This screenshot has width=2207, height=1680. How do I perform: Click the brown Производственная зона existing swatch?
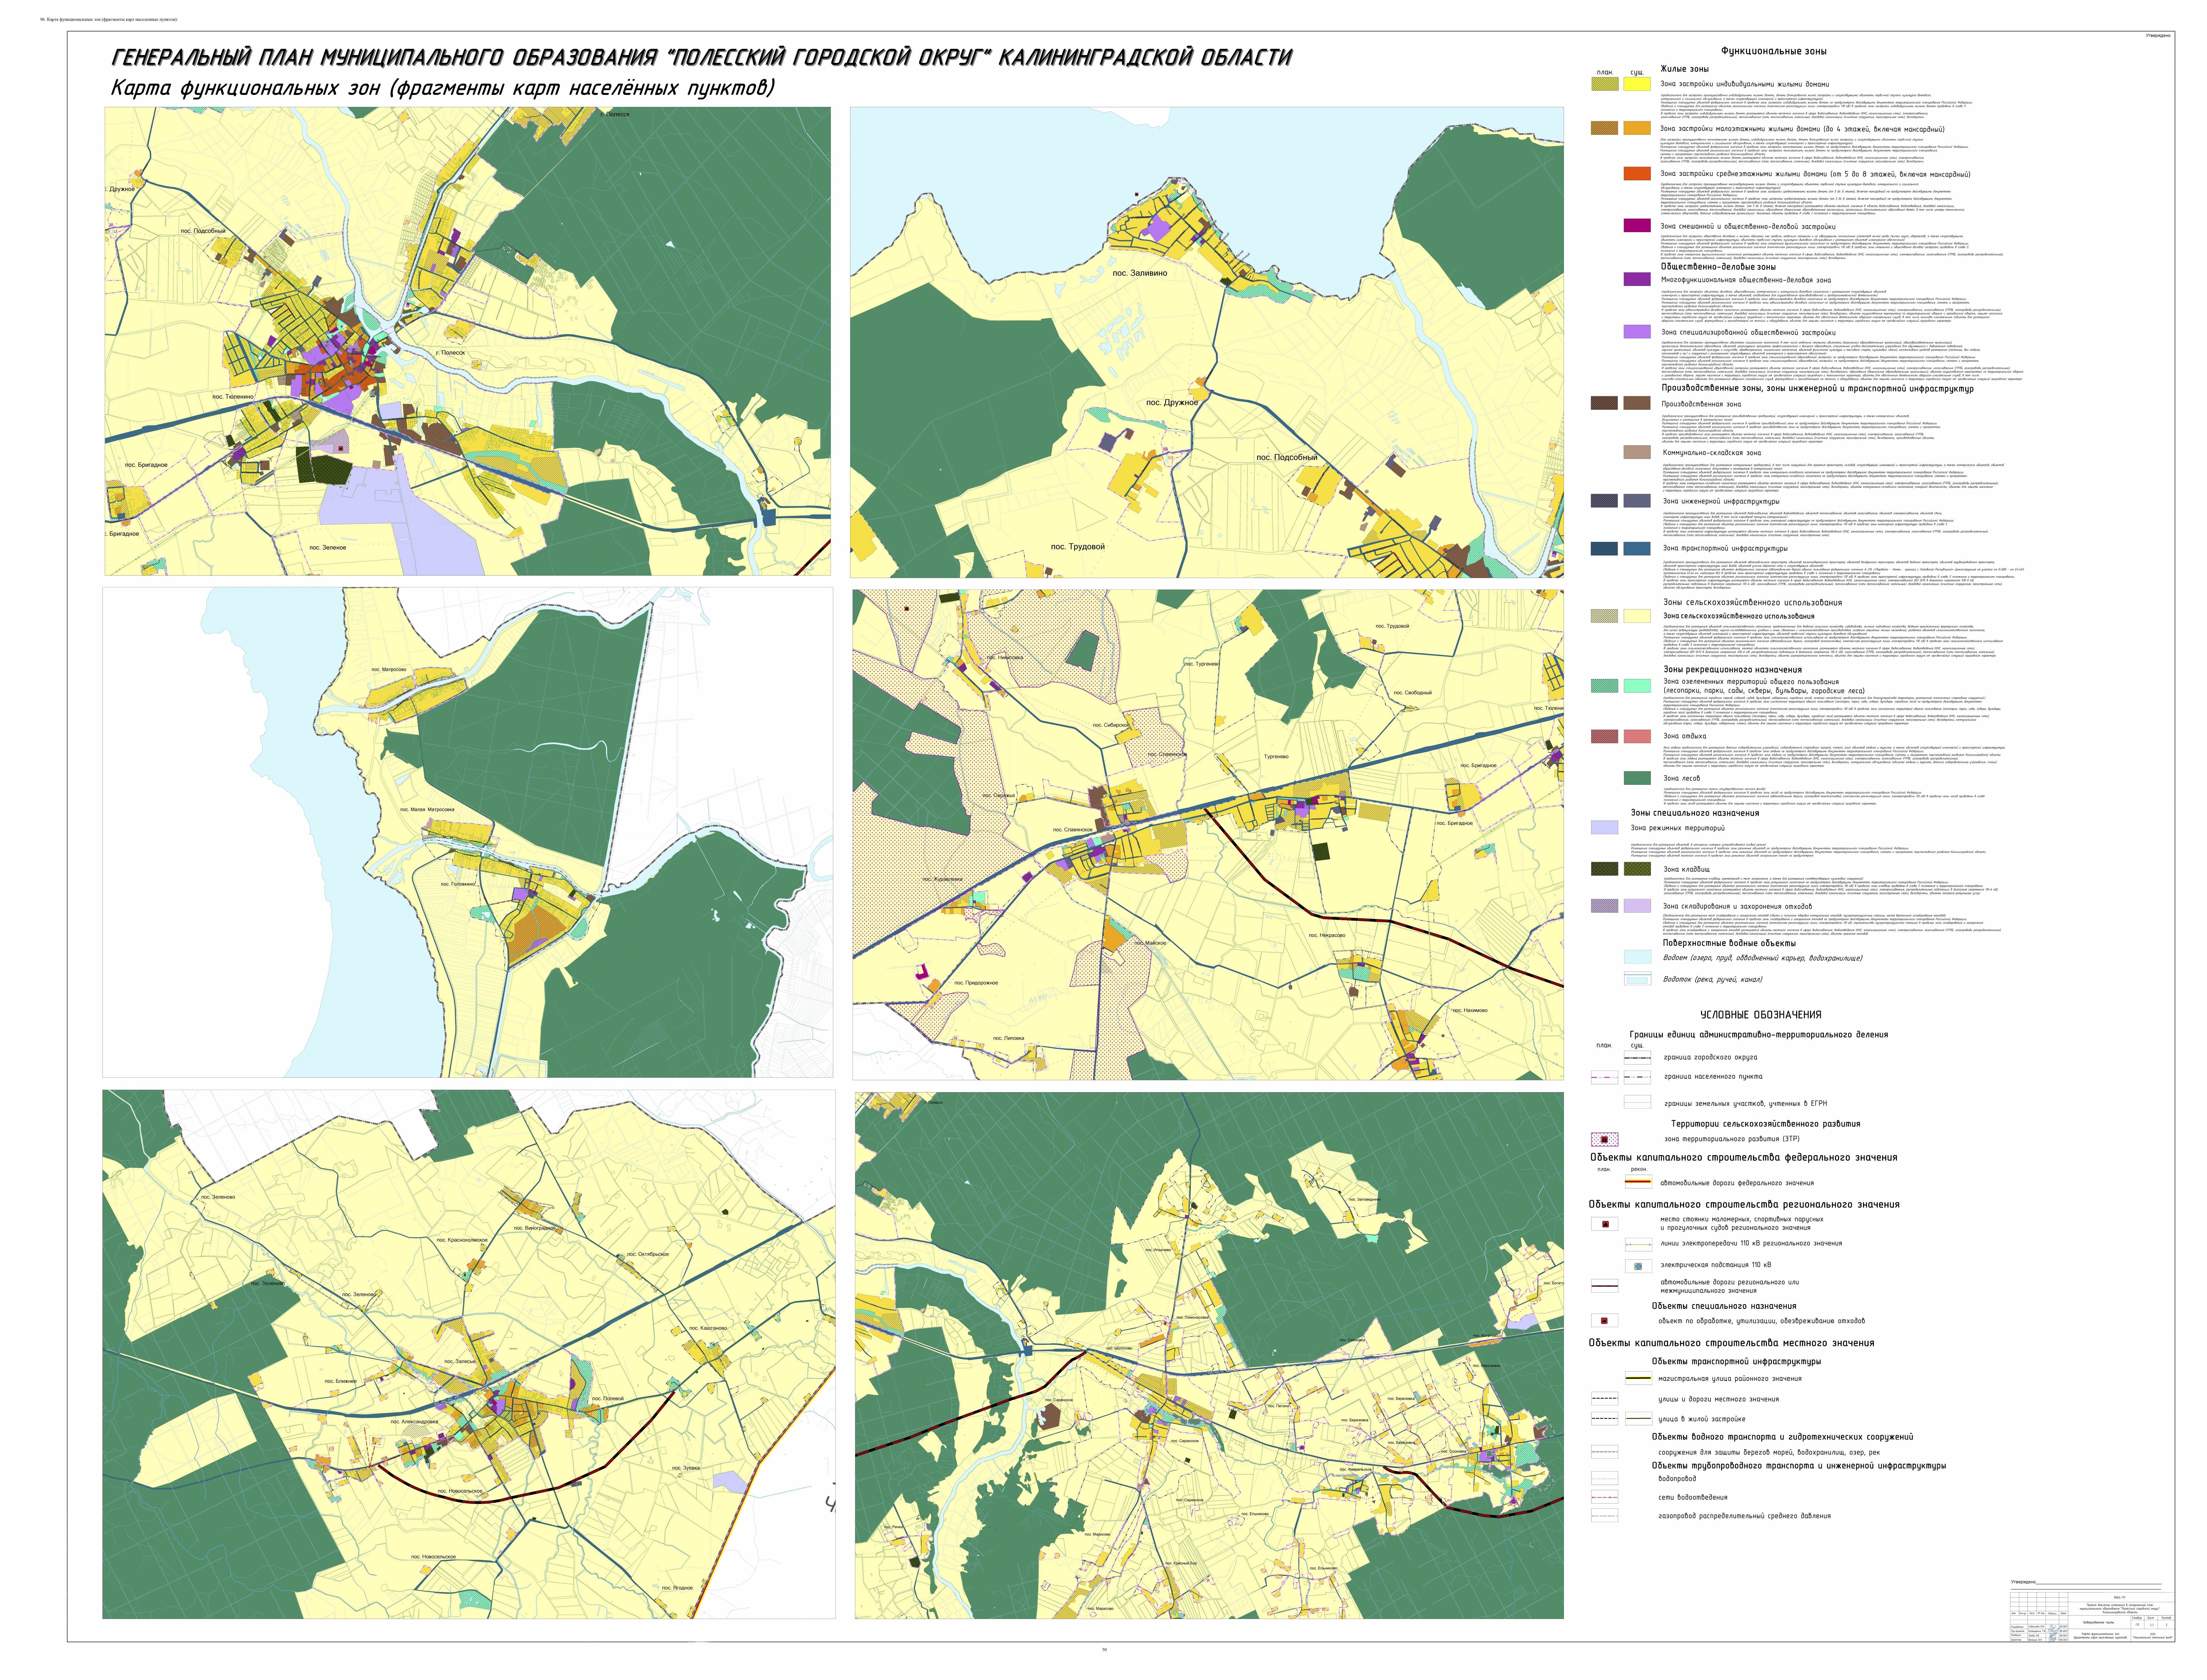click(x=1637, y=403)
